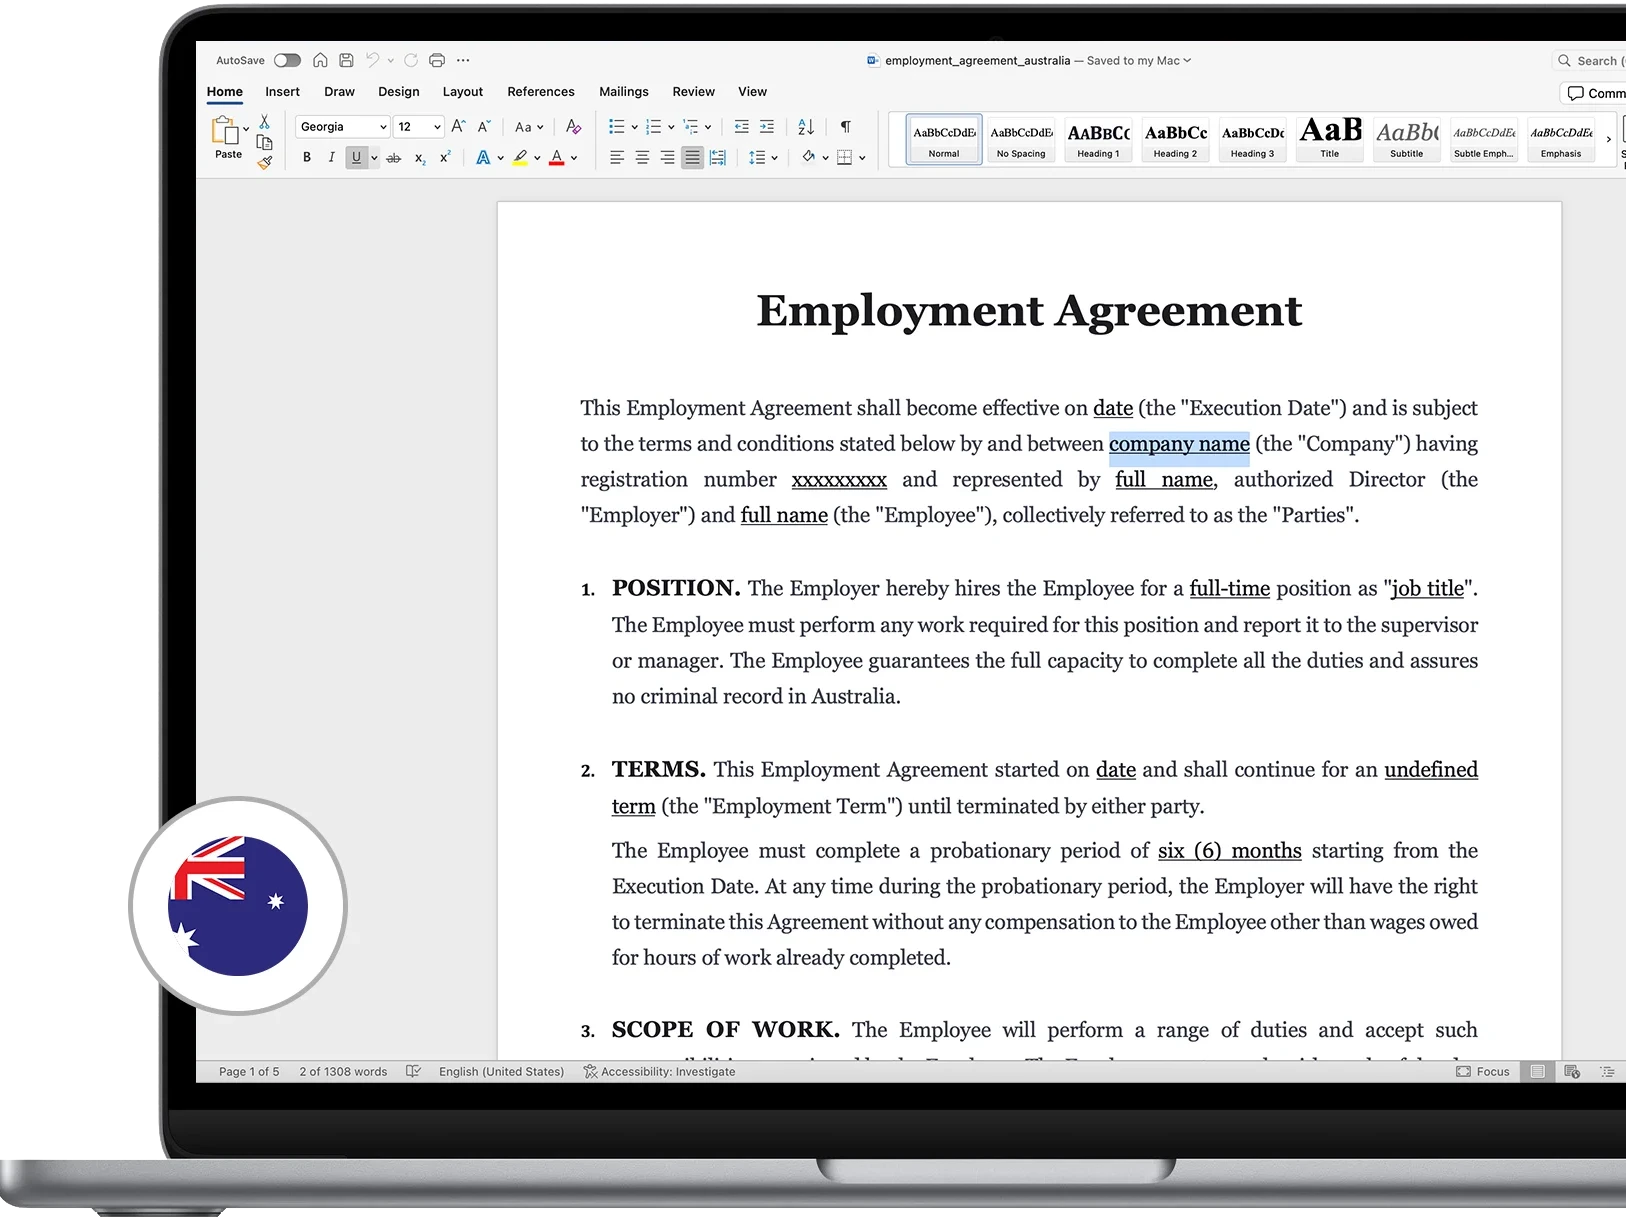Toggle Superscript formatting
The width and height of the screenshot is (1626, 1220).
tap(445, 156)
